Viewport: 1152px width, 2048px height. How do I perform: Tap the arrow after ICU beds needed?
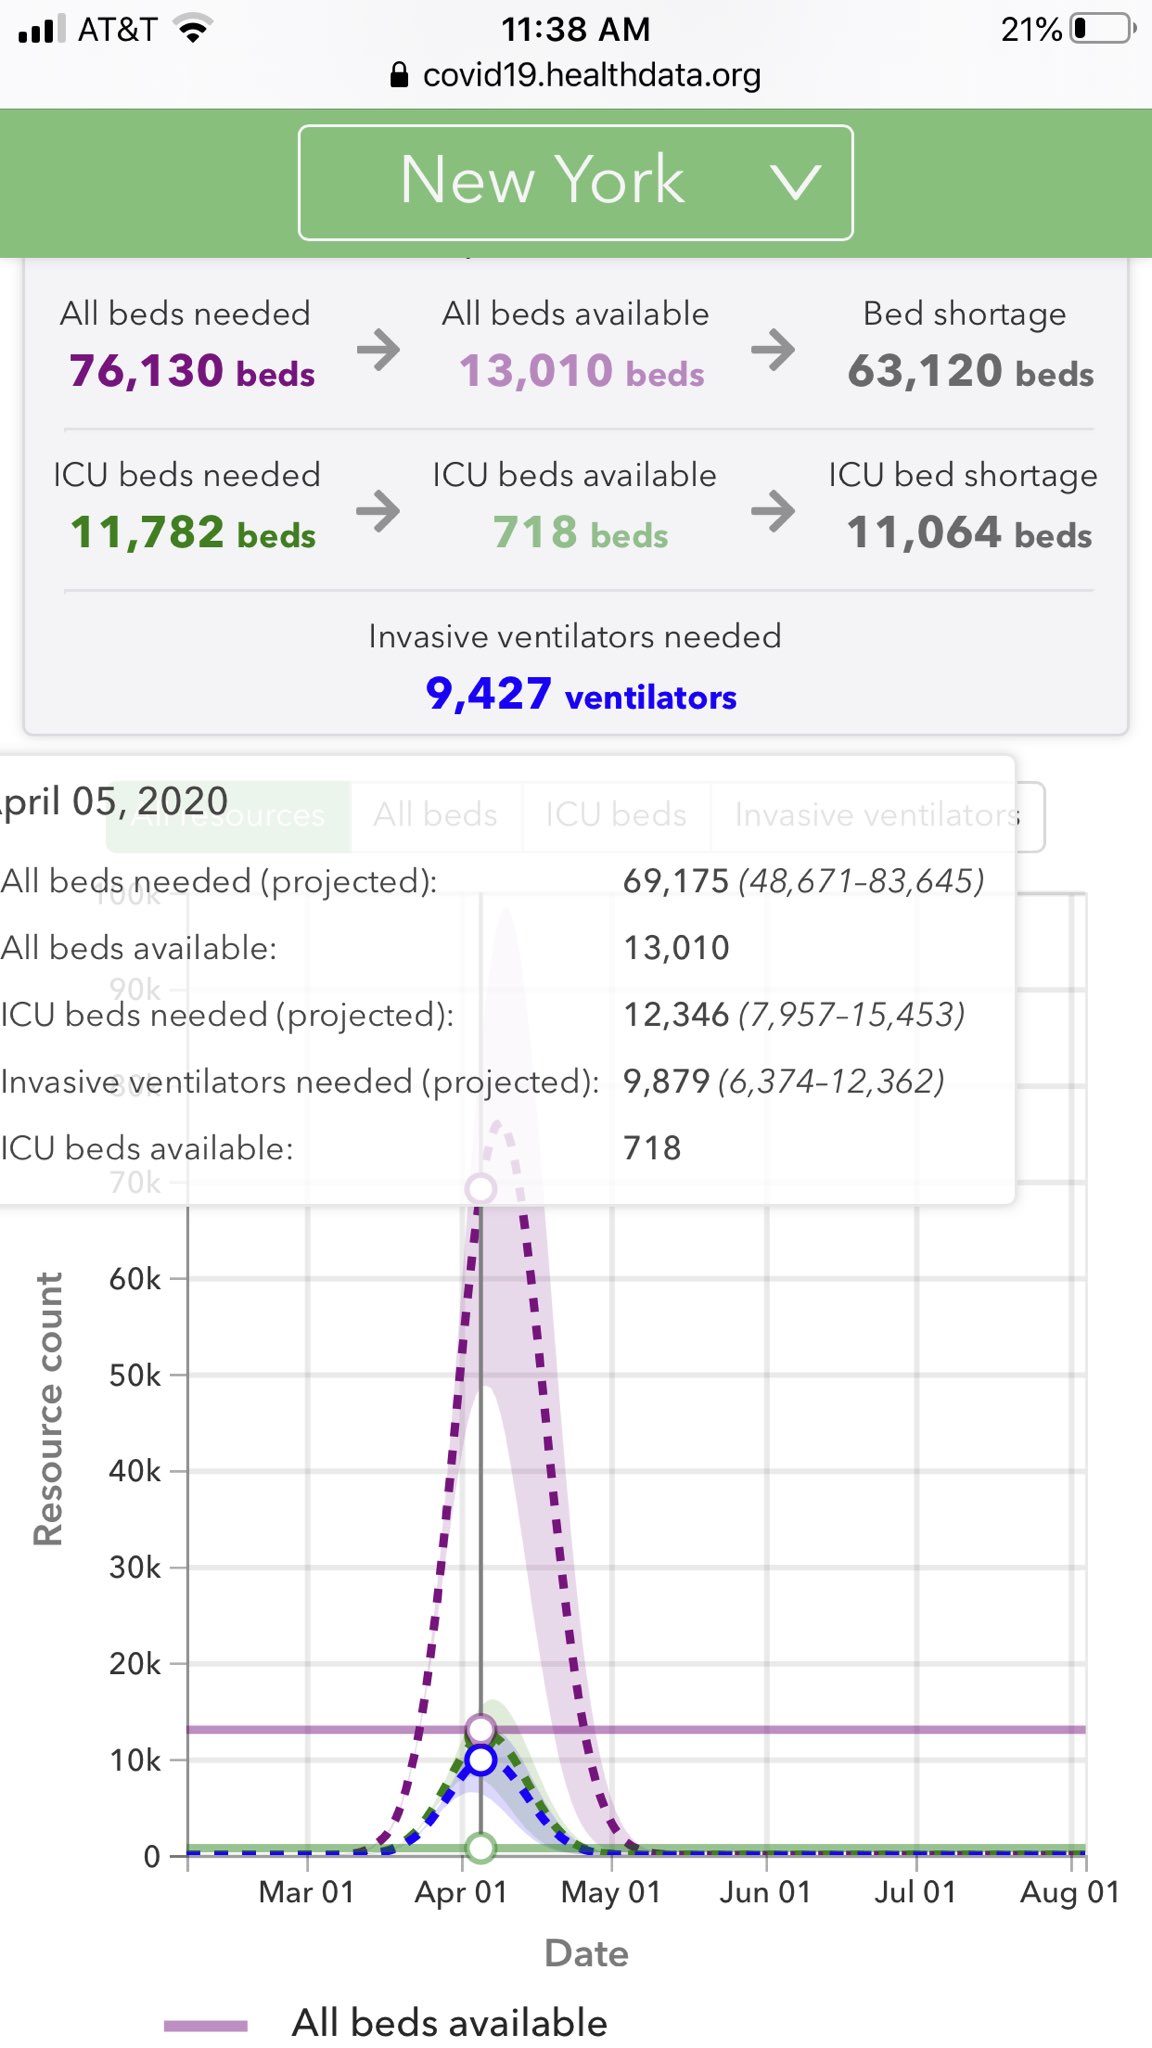pyautogui.click(x=379, y=512)
